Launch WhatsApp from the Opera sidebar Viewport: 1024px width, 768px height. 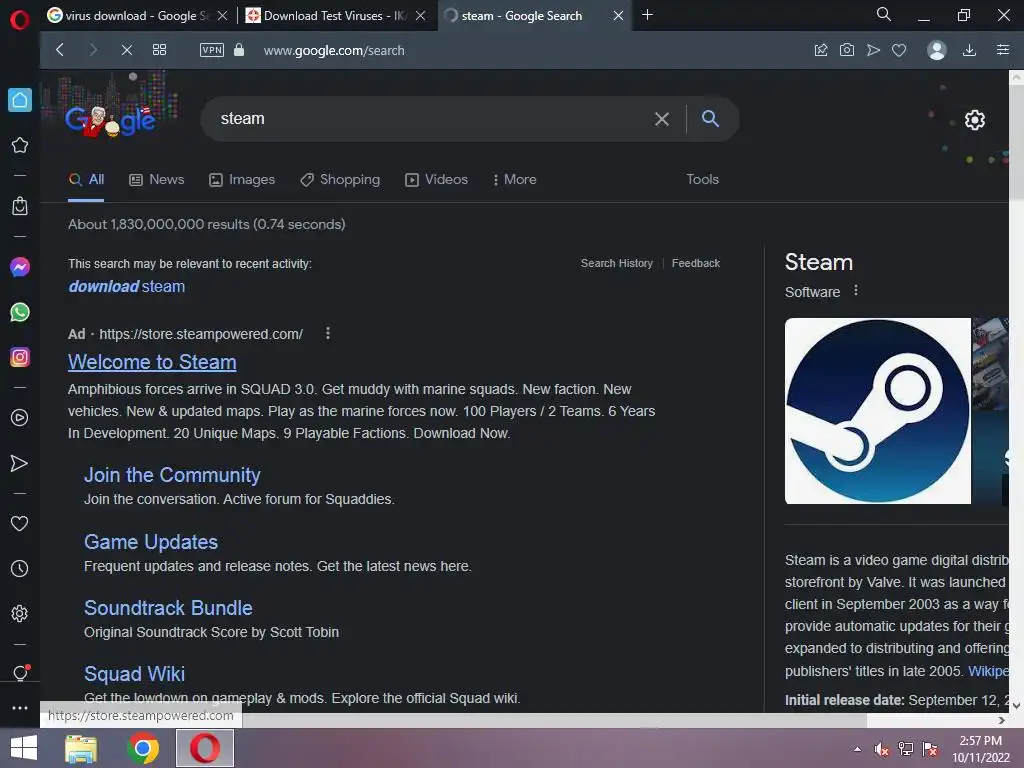20,312
